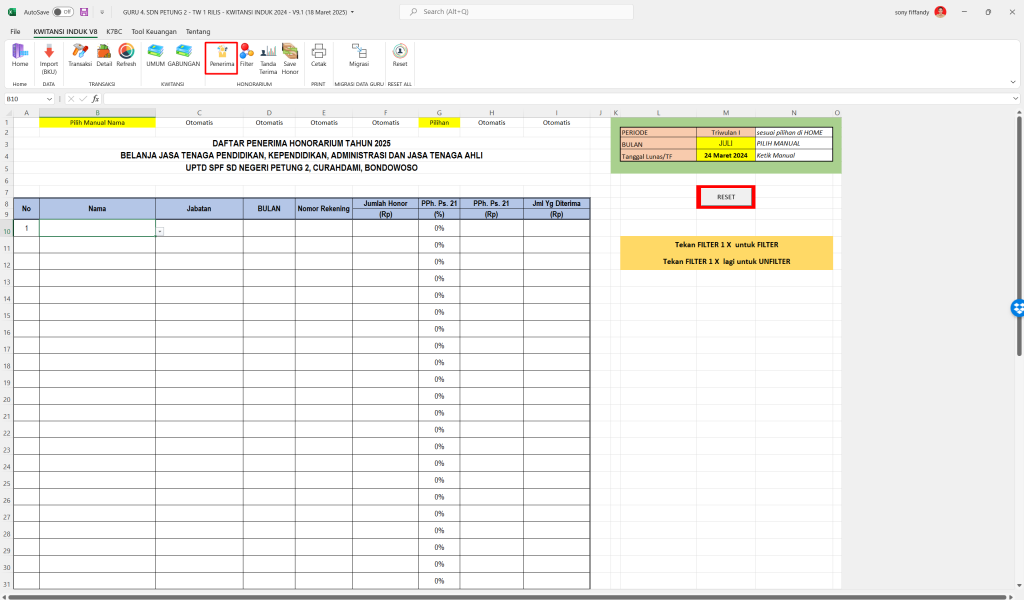Screen dimensions: 1024x600
Task: Click the Search box in title bar
Action: pyautogui.click(x=517, y=12)
